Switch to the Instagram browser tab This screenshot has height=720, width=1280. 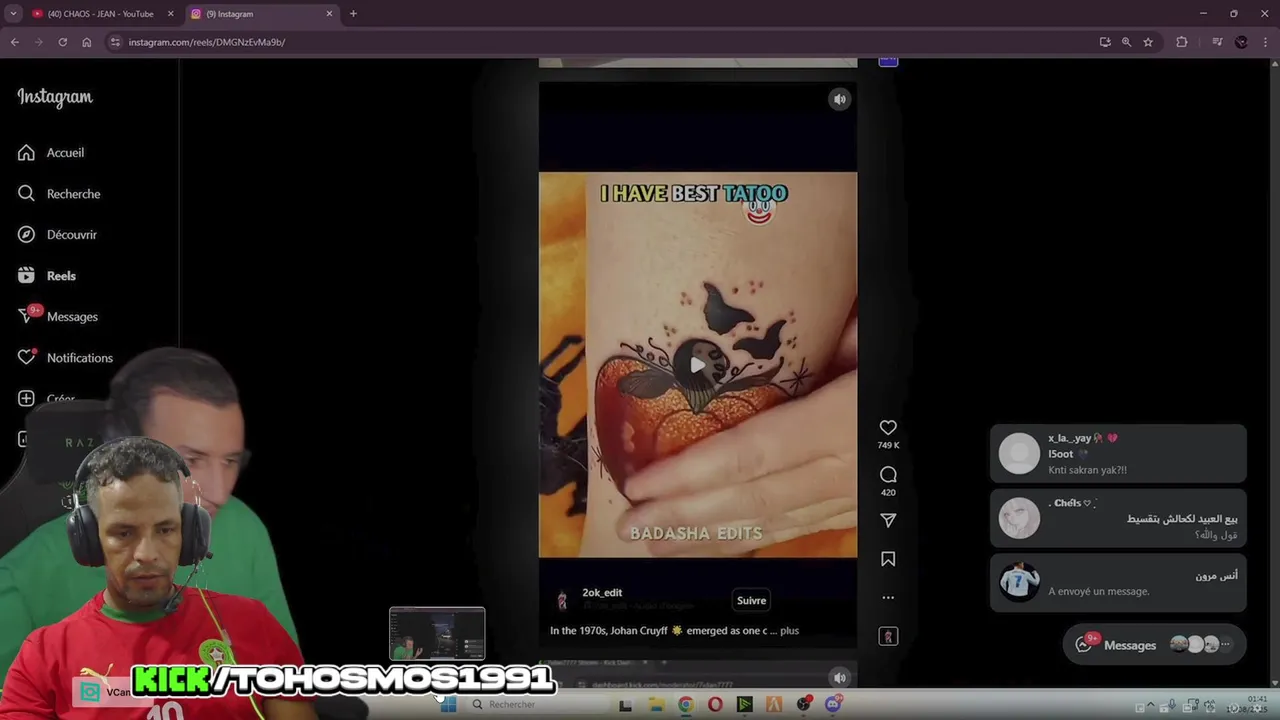click(x=260, y=14)
